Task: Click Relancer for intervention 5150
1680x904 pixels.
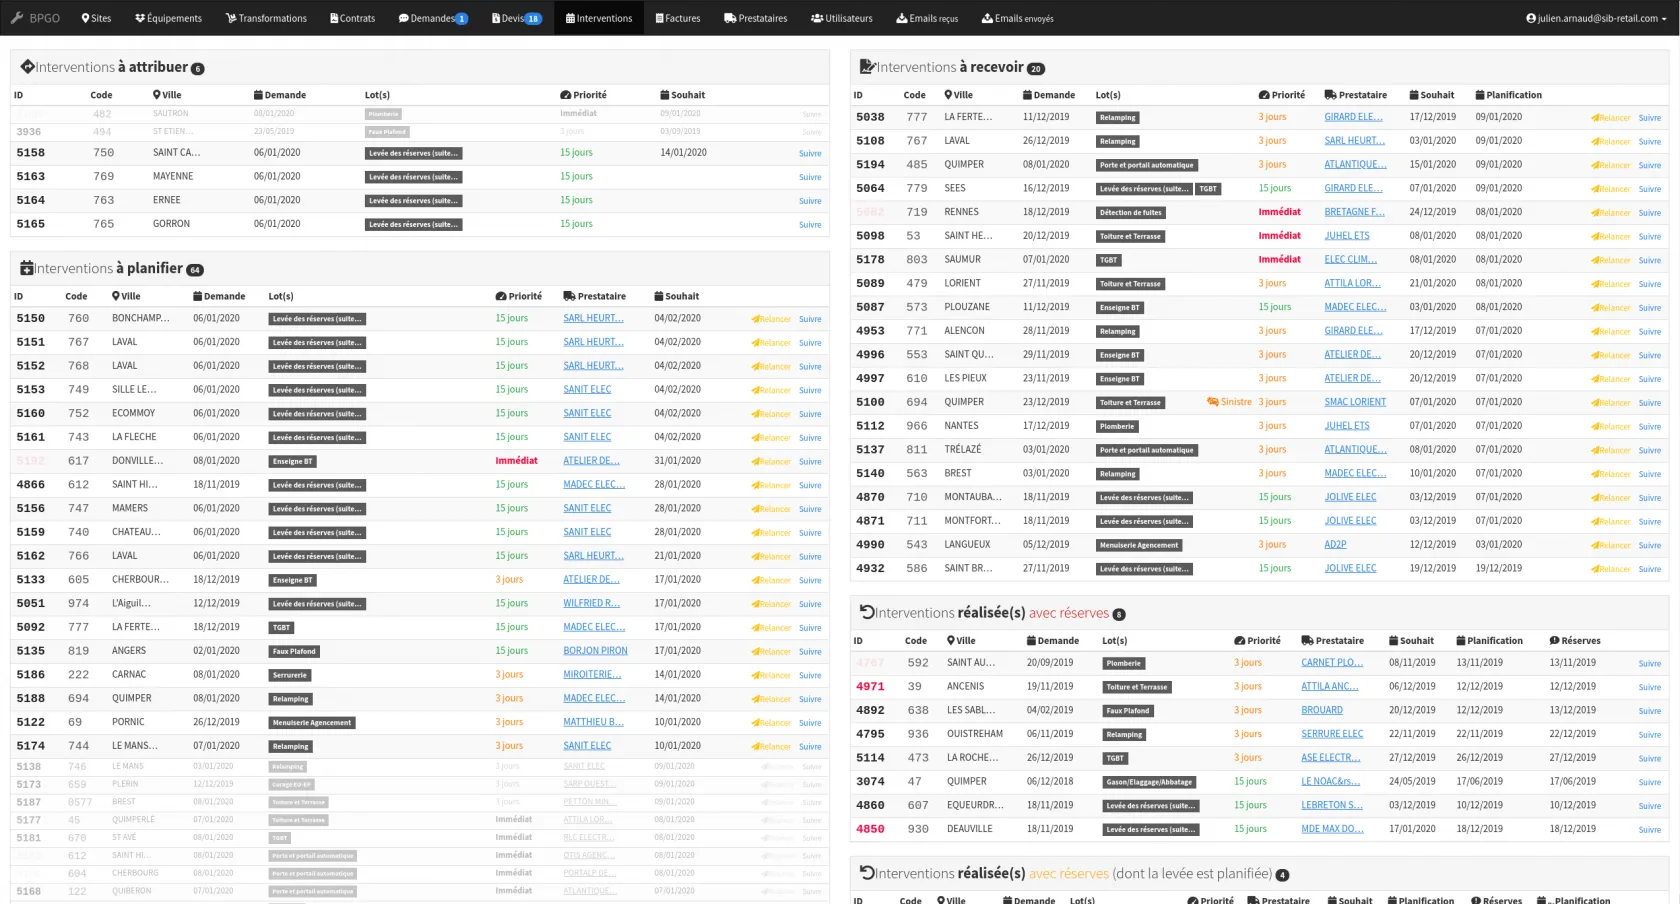Action: (x=771, y=319)
